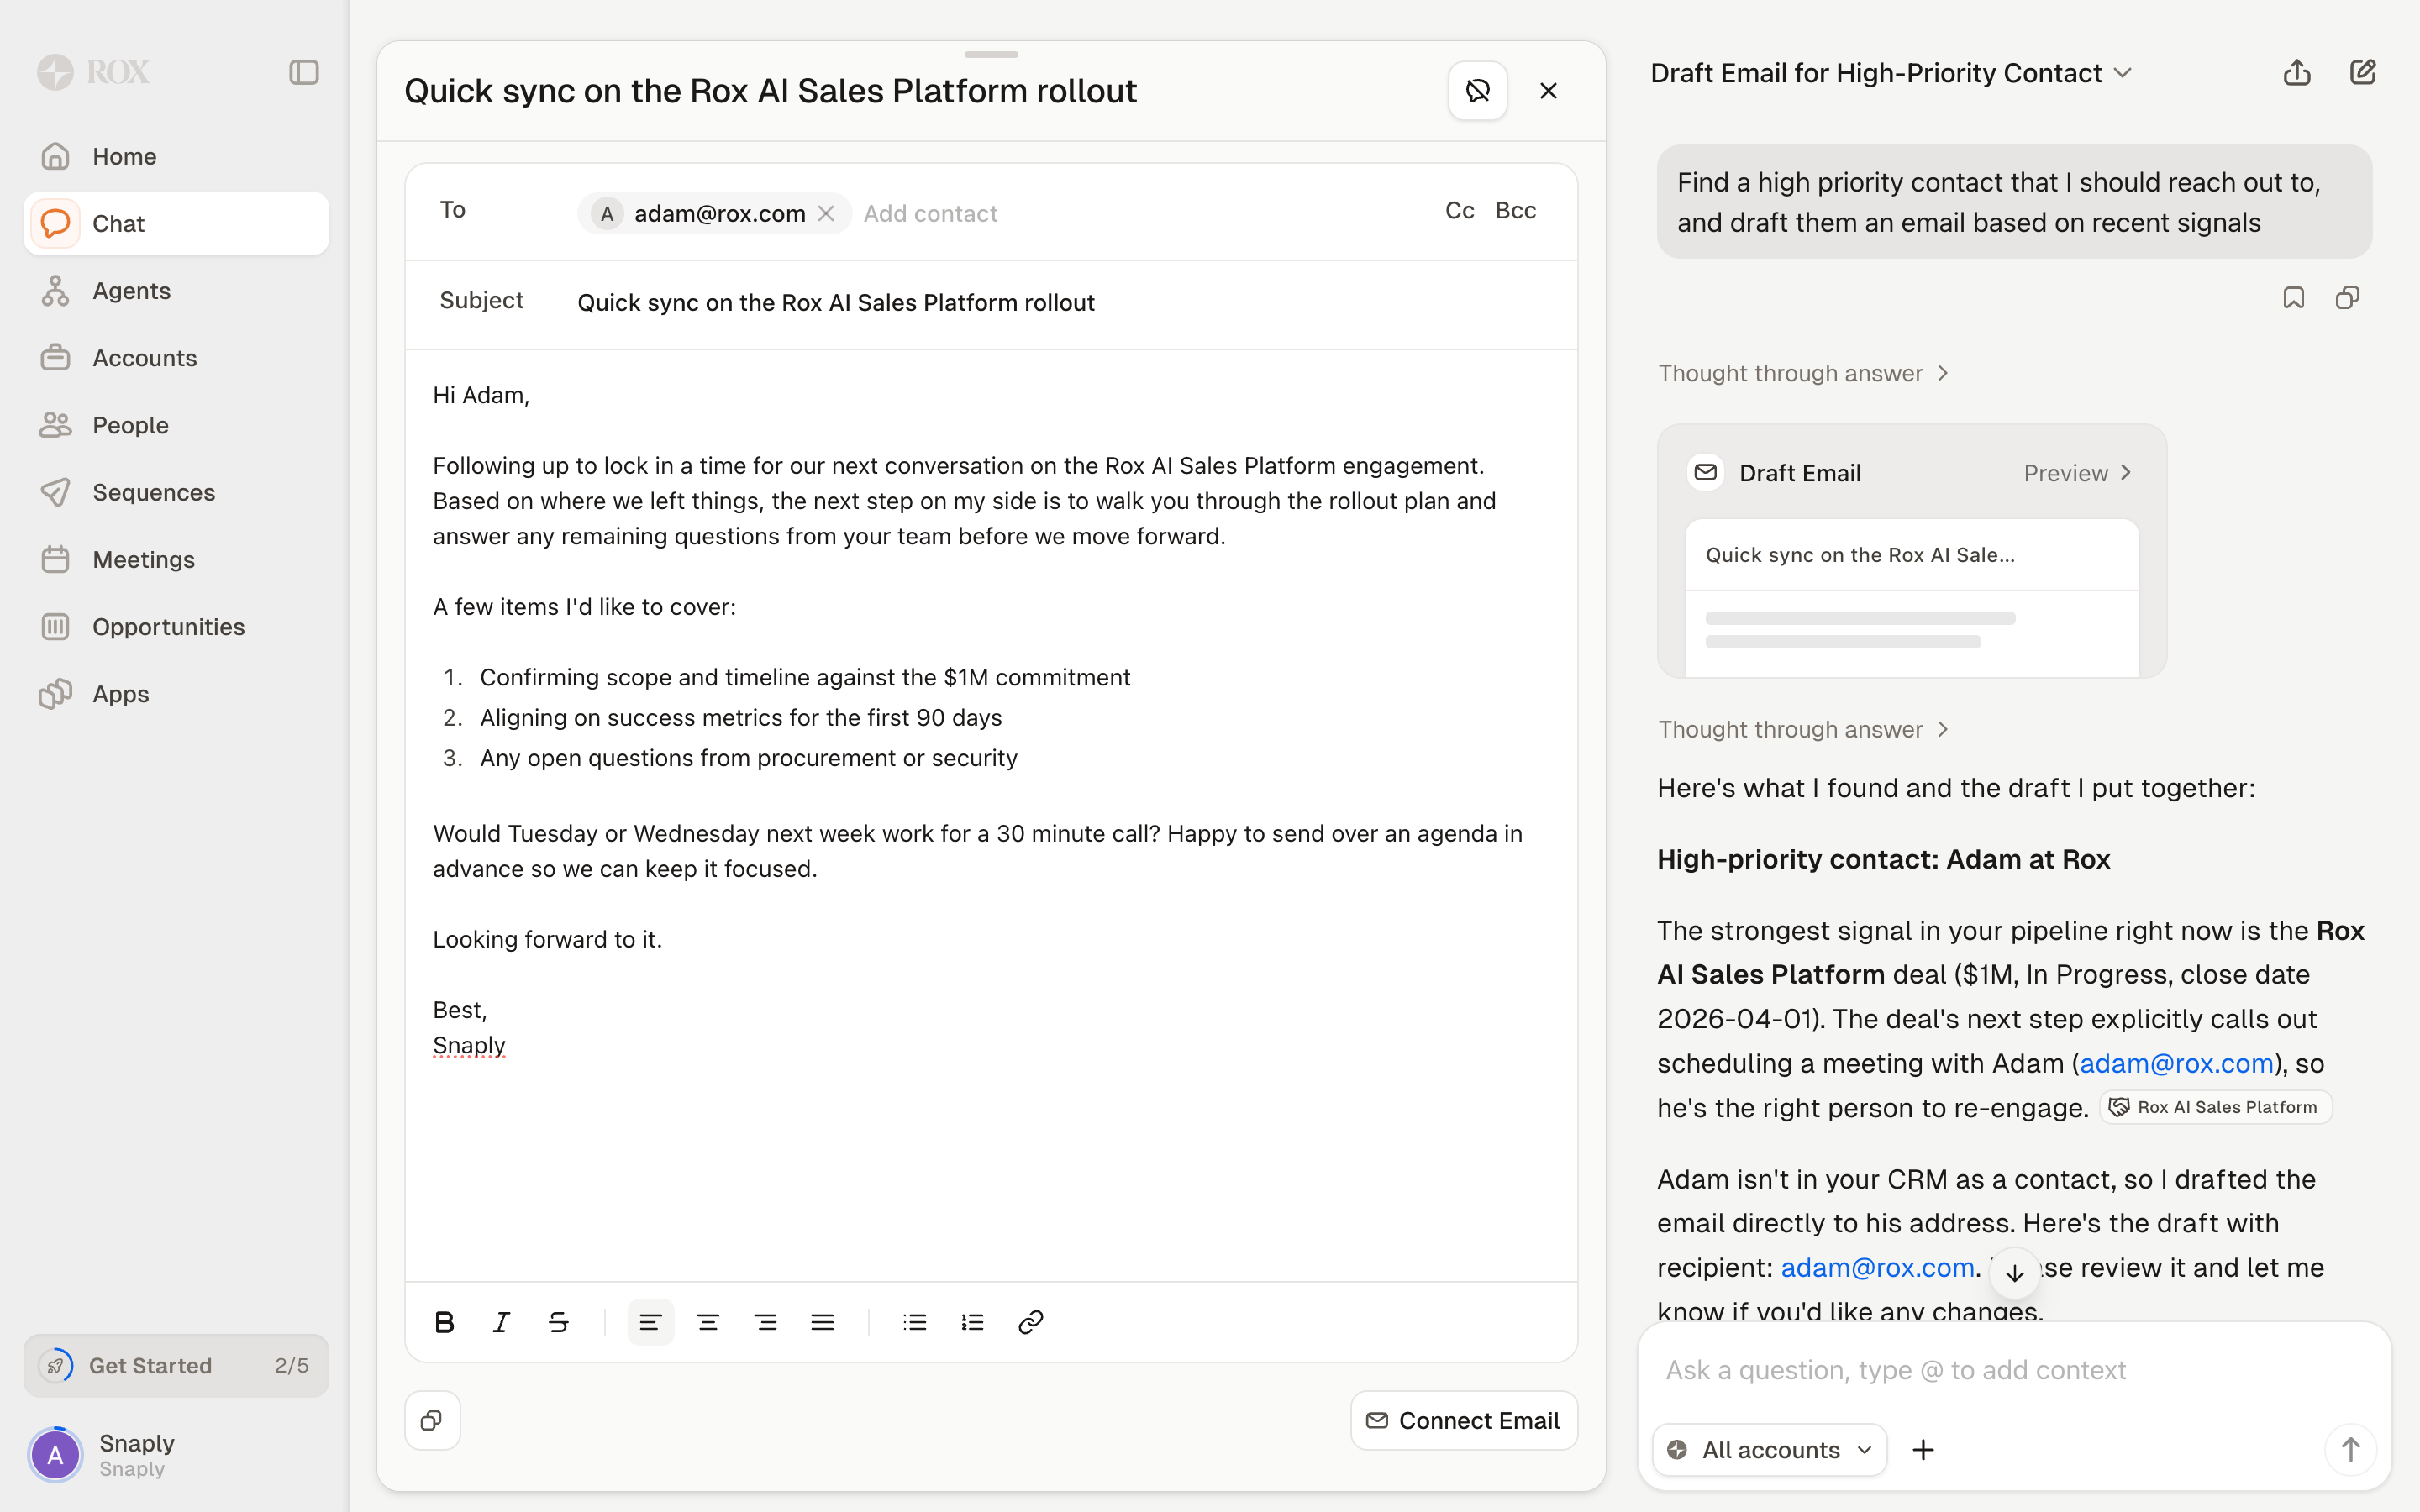Close the email draft panel
The image size is (2420, 1512).
pos(1548,91)
